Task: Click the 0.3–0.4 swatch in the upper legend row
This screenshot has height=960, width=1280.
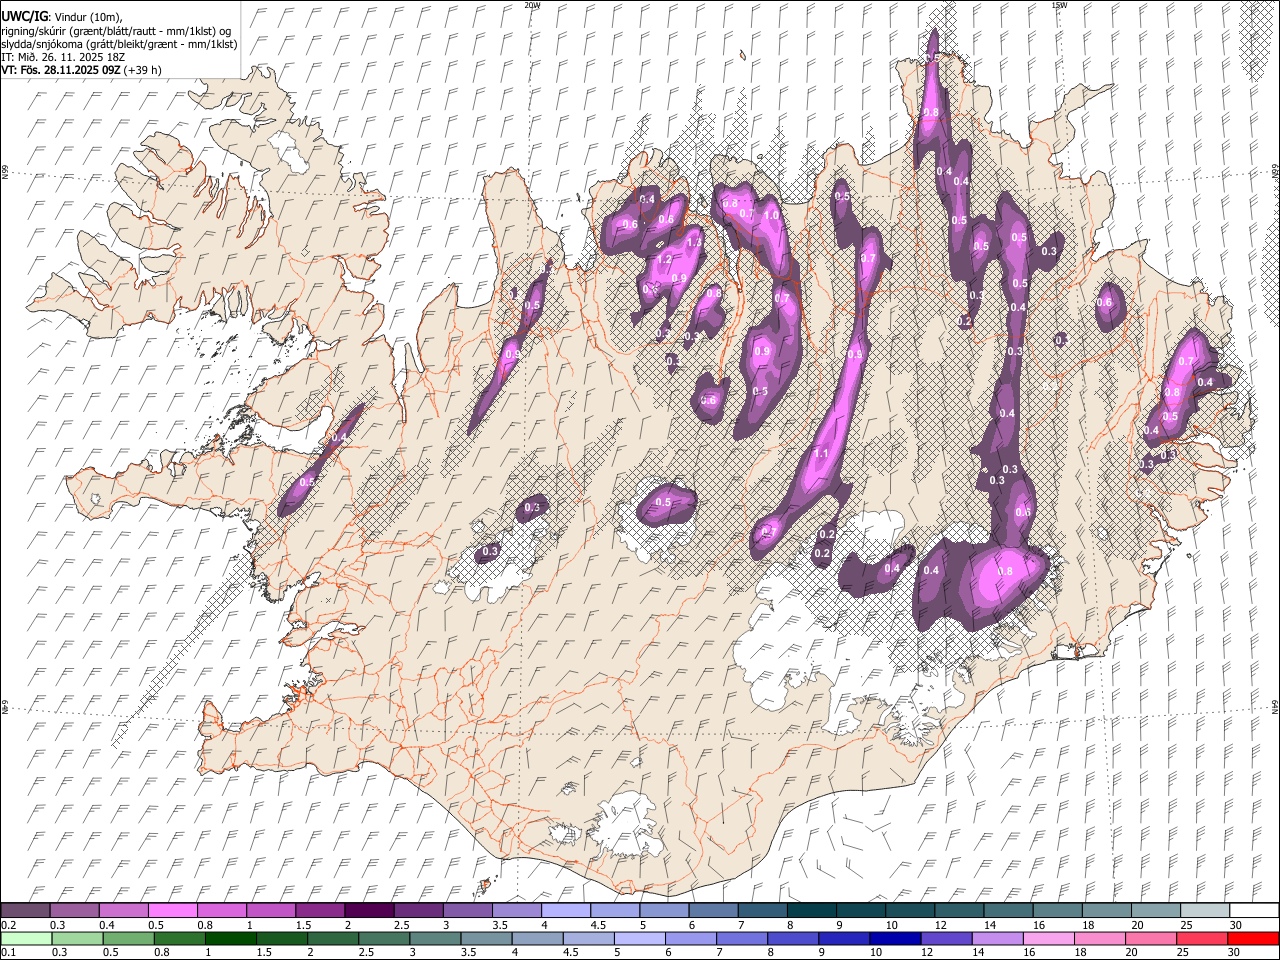Action: 75,910
